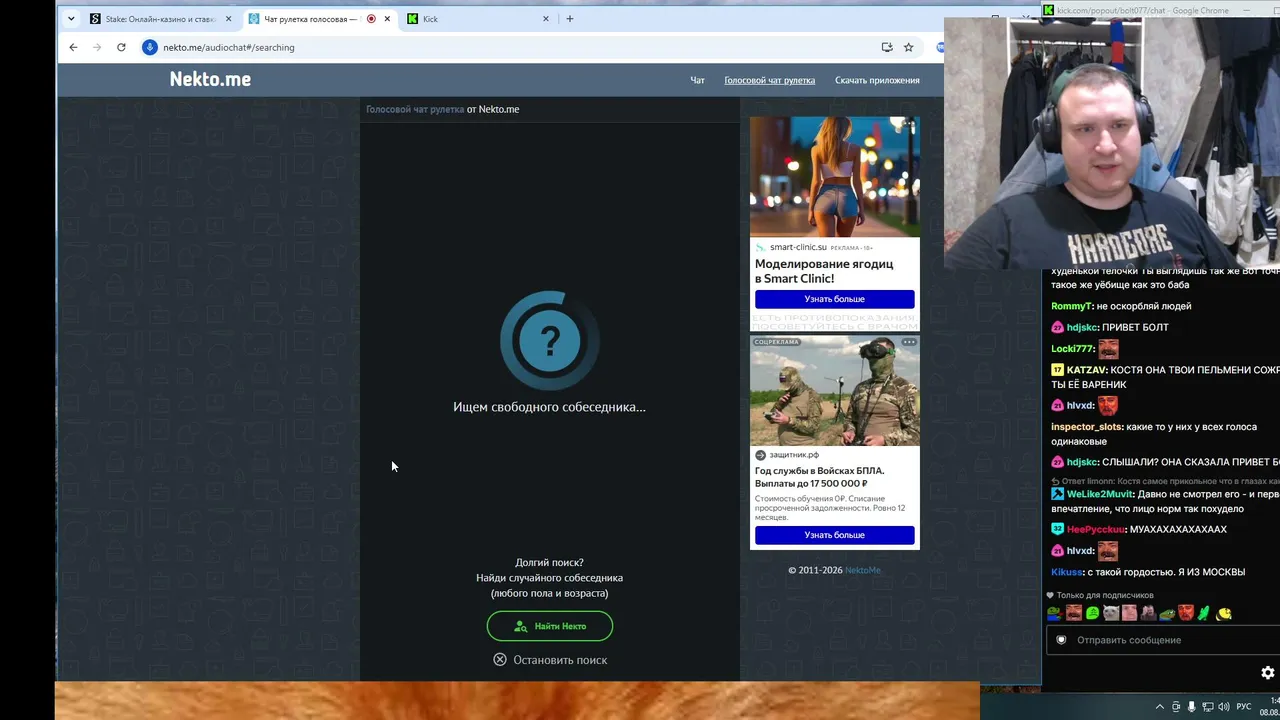Screen dimensions: 1280x720
Task: Open the Чат menu item
Action: [697, 80]
